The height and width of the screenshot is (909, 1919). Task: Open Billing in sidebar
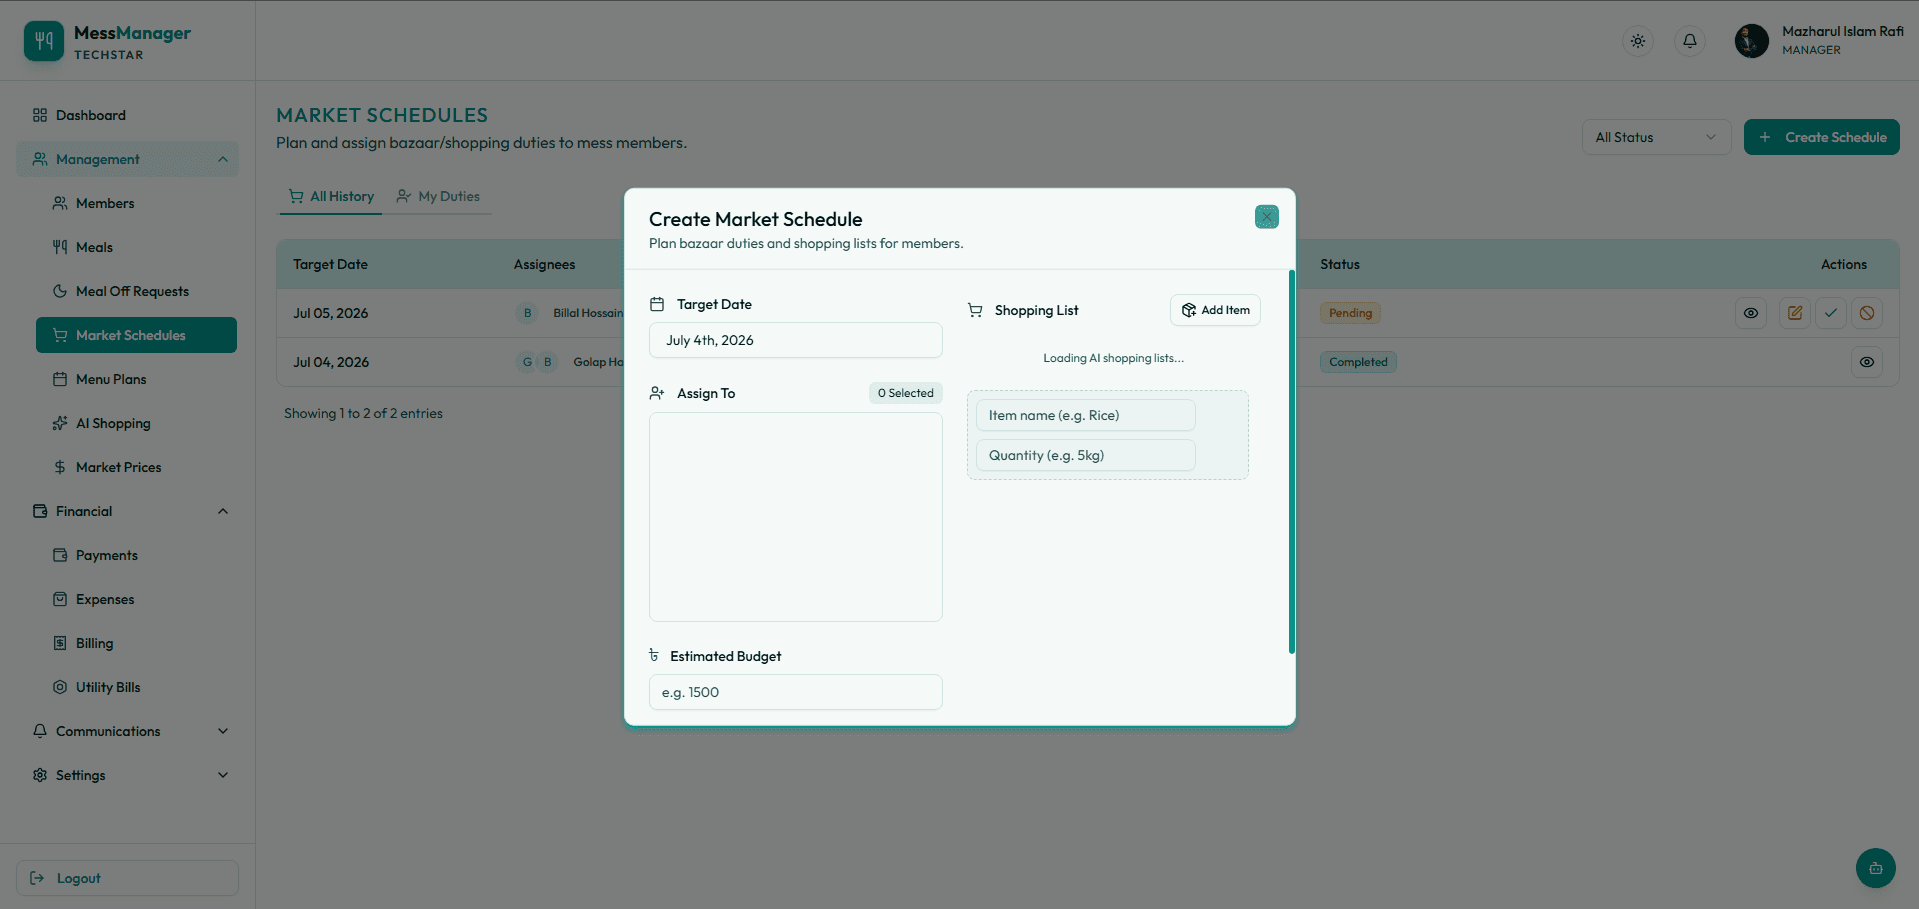(136, 643)
